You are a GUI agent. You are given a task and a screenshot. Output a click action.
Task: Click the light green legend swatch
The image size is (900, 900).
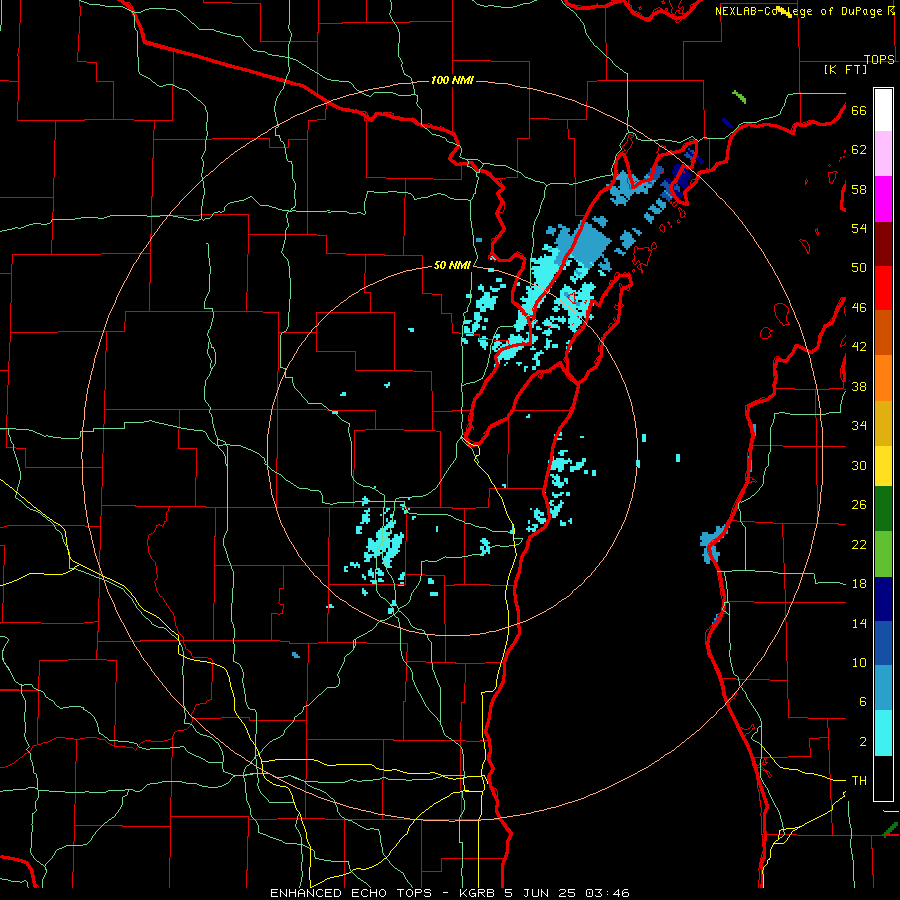[883, 554]
